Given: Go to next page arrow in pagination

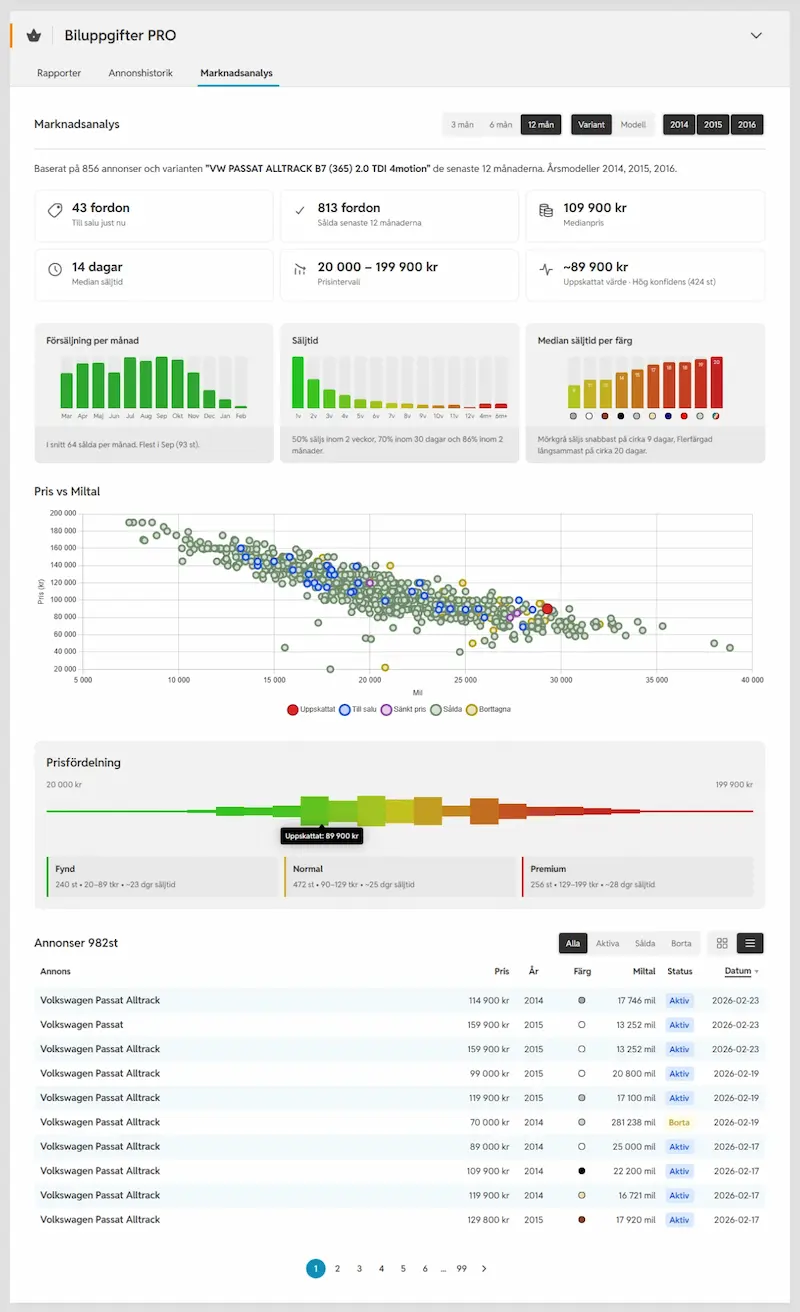Looking at the screenshot, I should tap(484, 1268).
